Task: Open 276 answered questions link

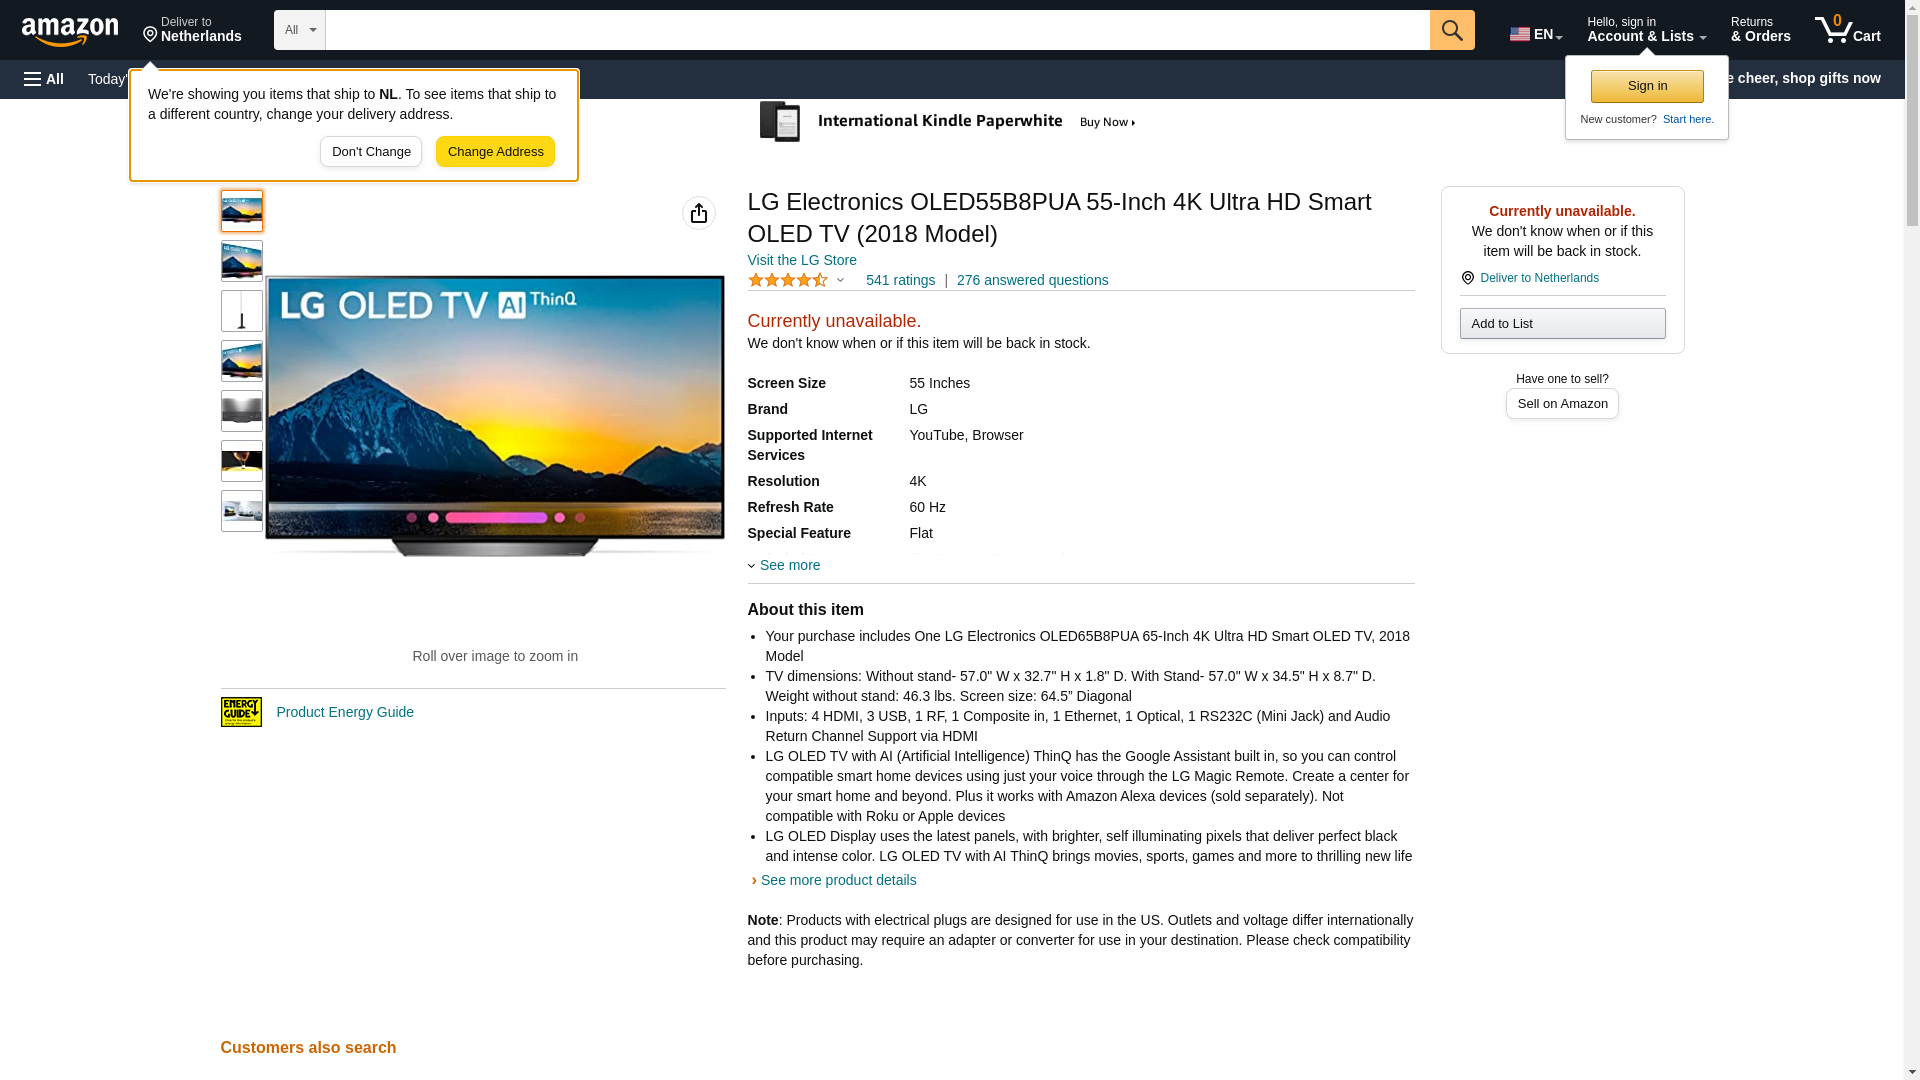Action: tap(1032, 281)
